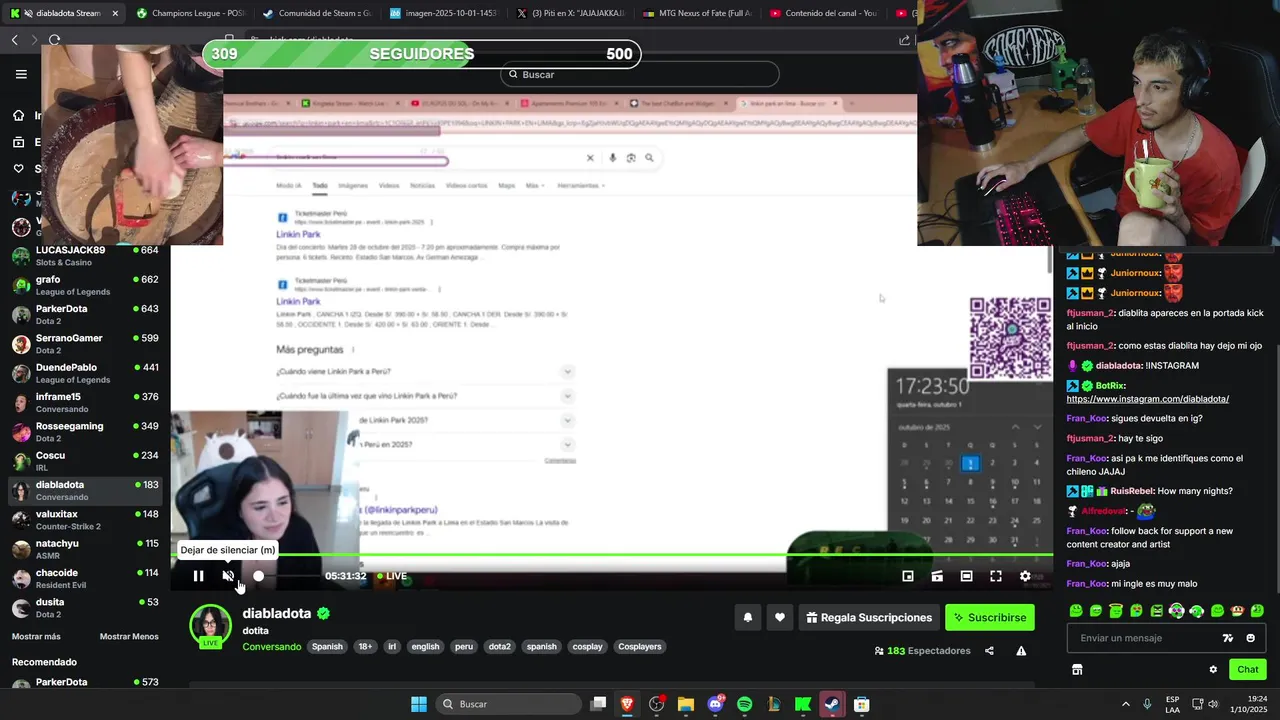Open ParkerDota Dota 2 channel with 643 viewers
1280x720 pixels.
85,315
